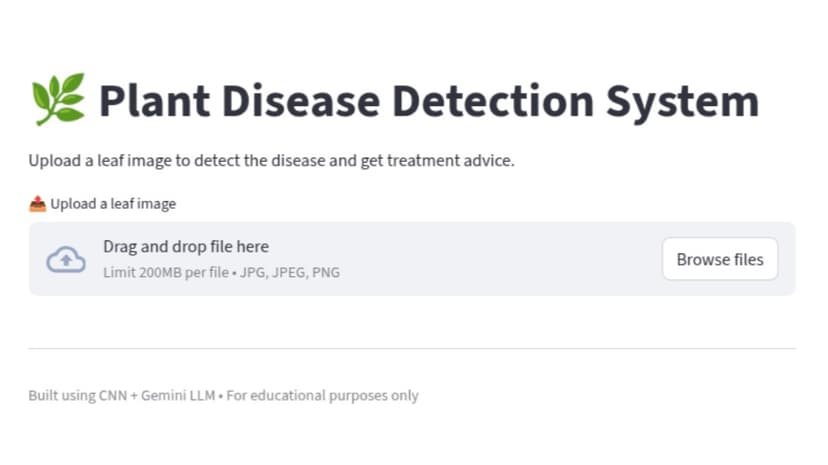The height and width of the screenshot is (465, 828).
Task: Click the word 'System' in the heading
Action: click(683, 101)
